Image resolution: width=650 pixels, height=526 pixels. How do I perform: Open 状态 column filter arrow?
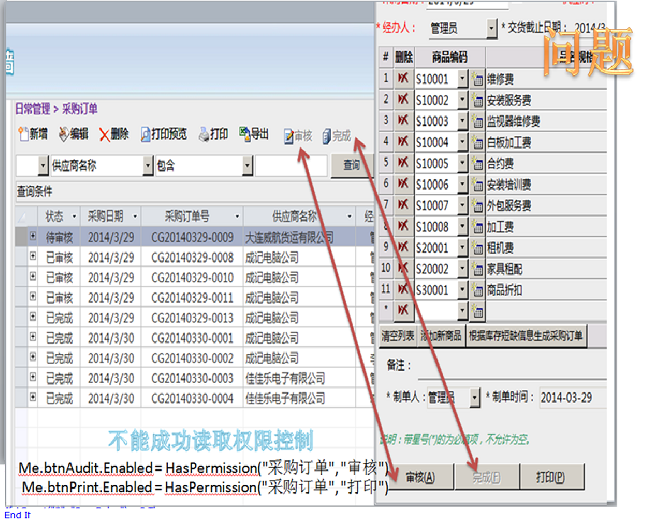[74, 216]
